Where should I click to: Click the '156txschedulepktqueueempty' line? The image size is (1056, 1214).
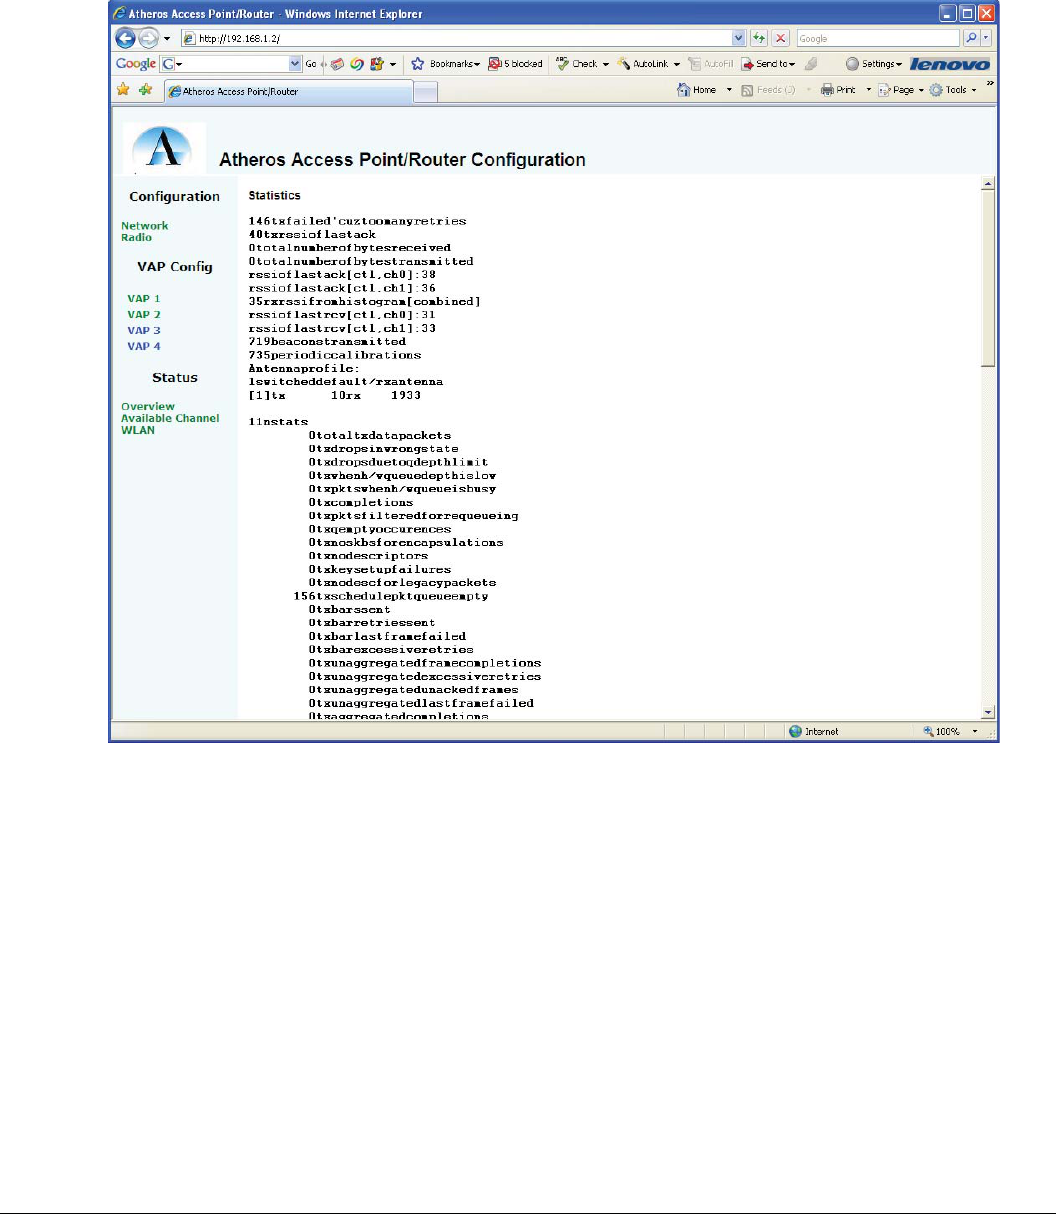click(391, 596)
